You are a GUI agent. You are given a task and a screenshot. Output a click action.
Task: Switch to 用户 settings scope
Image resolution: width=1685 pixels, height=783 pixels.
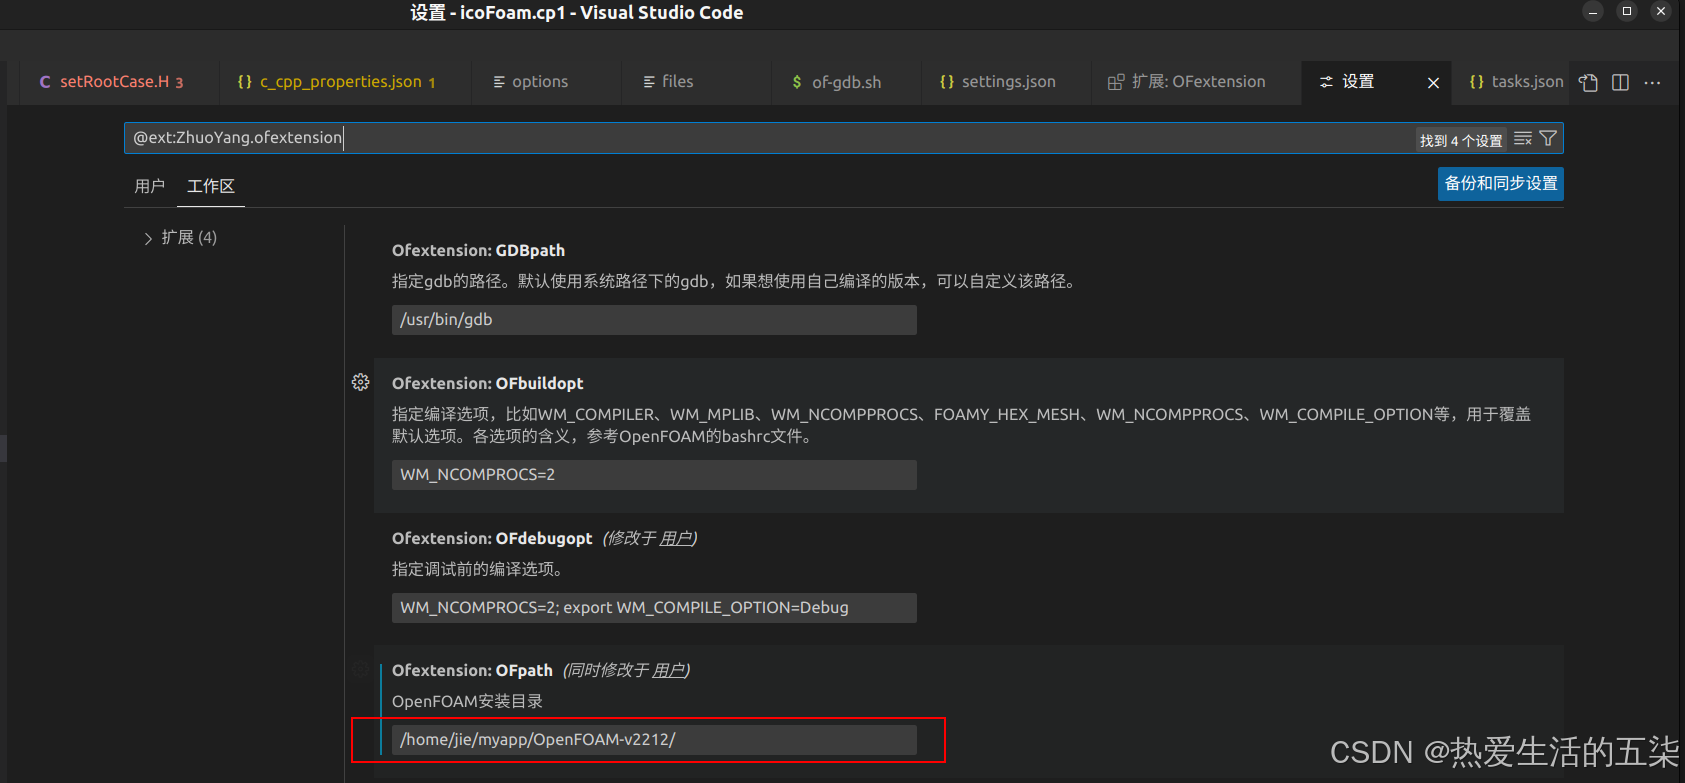[150, 186]
